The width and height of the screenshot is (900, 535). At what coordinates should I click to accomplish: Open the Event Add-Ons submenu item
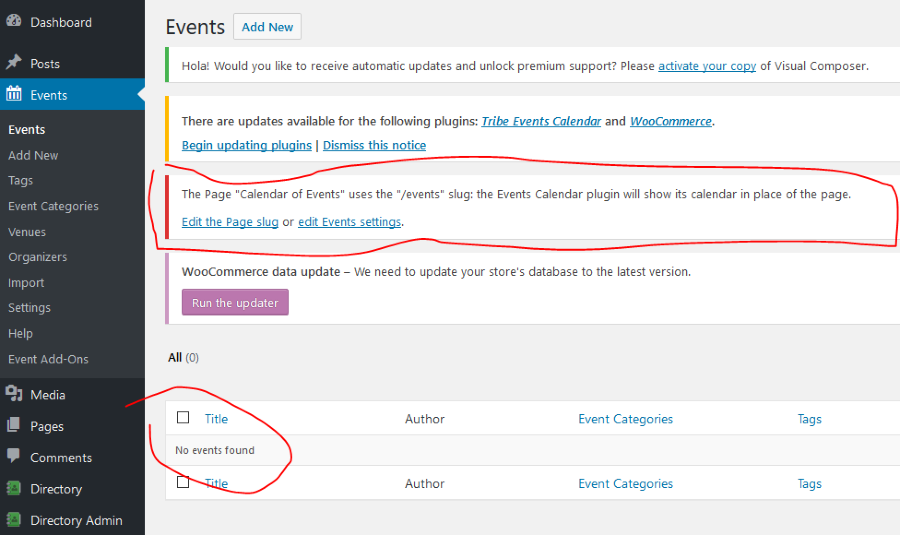click(x=48, y=359)
